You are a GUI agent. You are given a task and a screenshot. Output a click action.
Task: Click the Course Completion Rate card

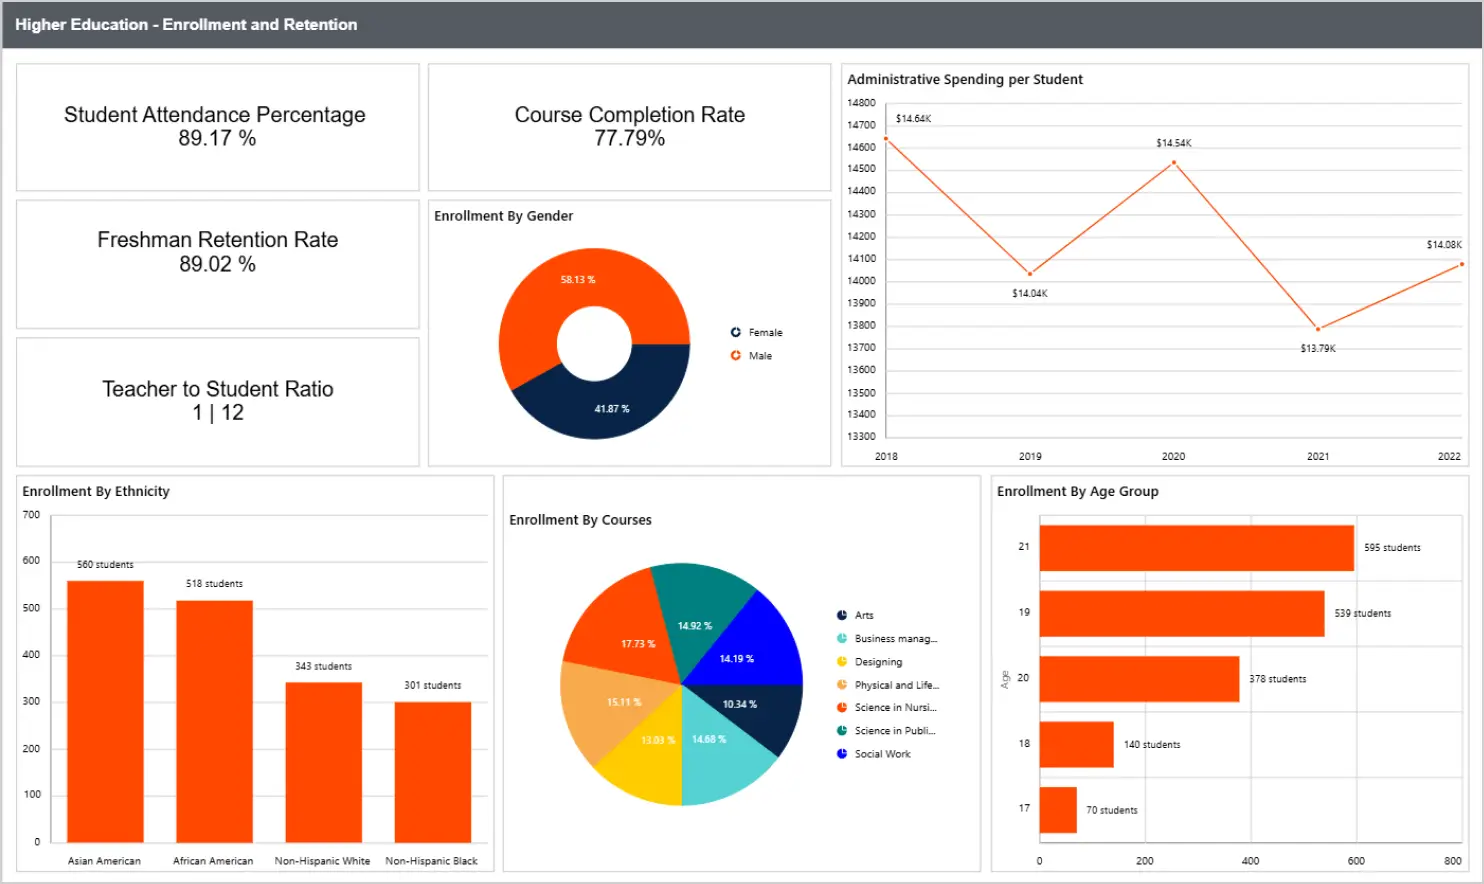[629, 127]
